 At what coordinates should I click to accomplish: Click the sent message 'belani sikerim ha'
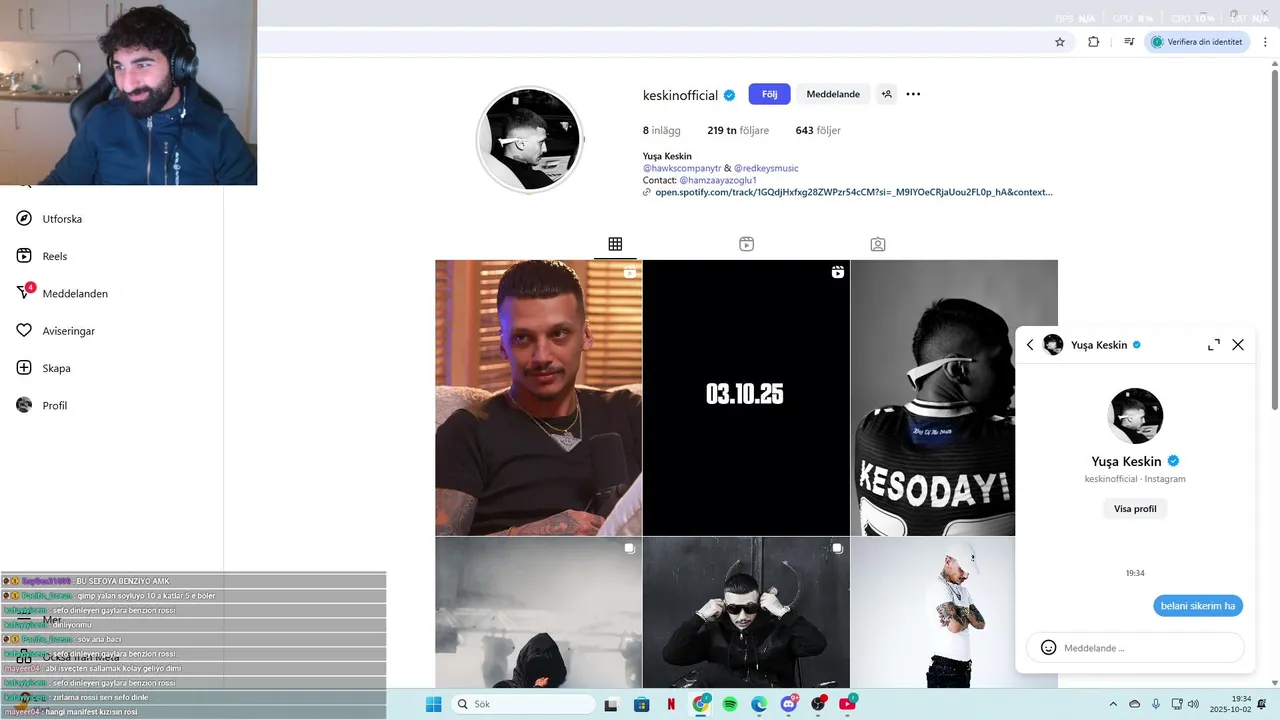pos(1198,606)
